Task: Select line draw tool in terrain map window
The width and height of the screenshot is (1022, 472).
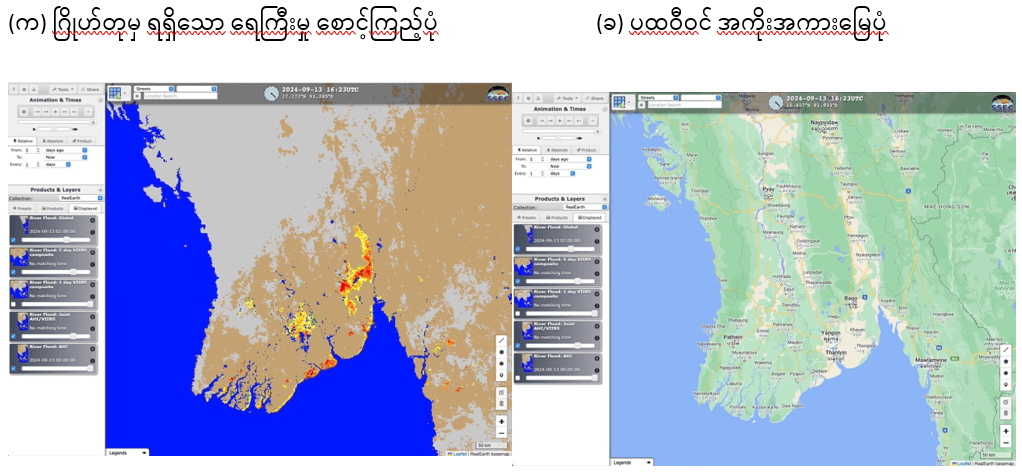Action: (x=1007, y=349)
